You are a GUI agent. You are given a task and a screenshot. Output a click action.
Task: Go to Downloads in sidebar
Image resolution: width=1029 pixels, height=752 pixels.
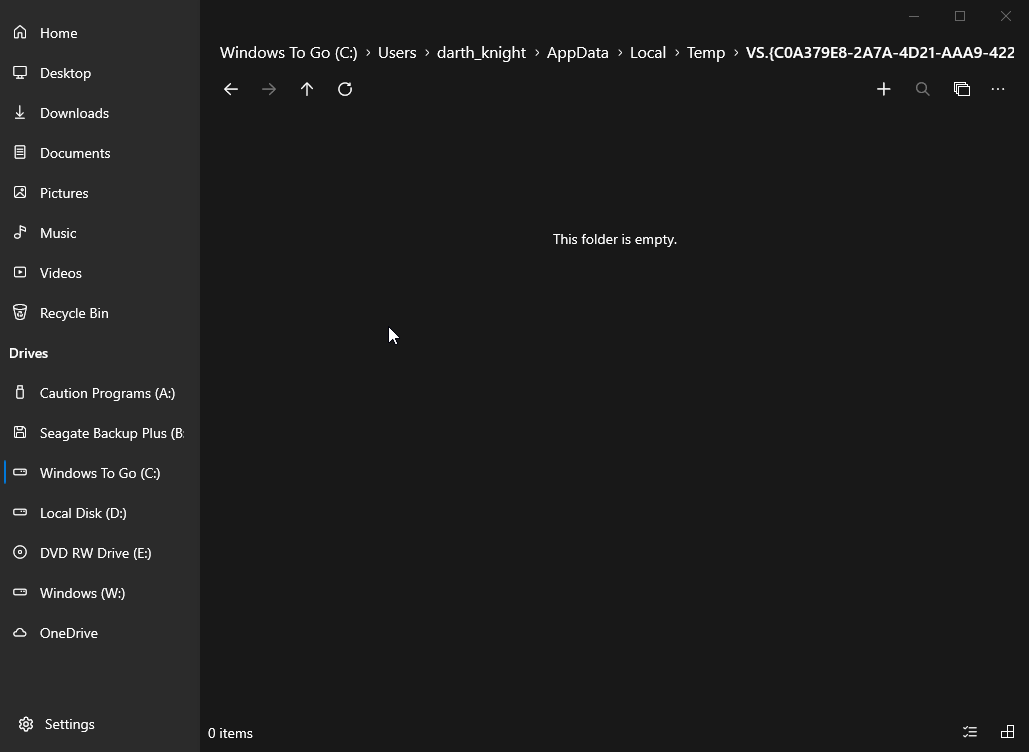click(x=100, y=113)
